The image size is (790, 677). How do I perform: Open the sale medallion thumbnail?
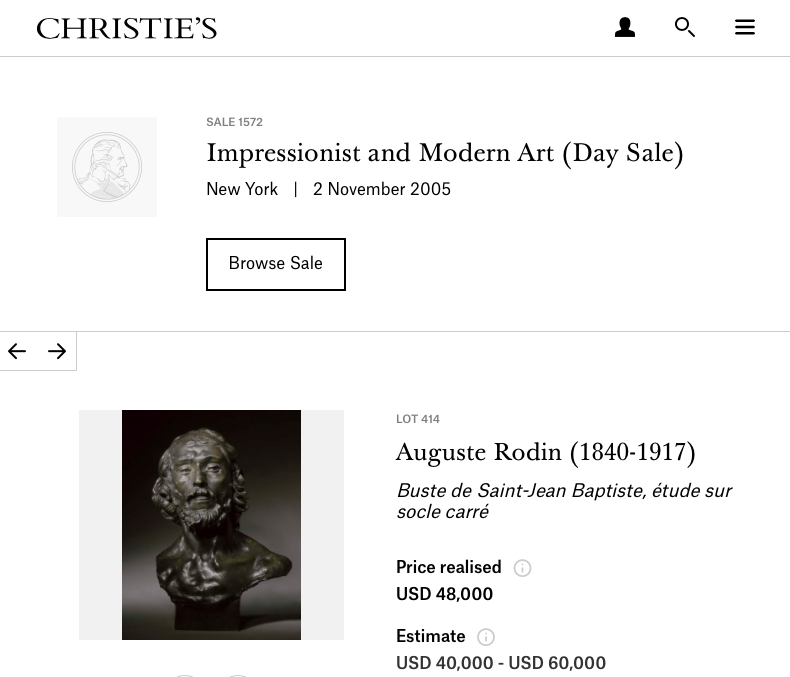point(107,167)
